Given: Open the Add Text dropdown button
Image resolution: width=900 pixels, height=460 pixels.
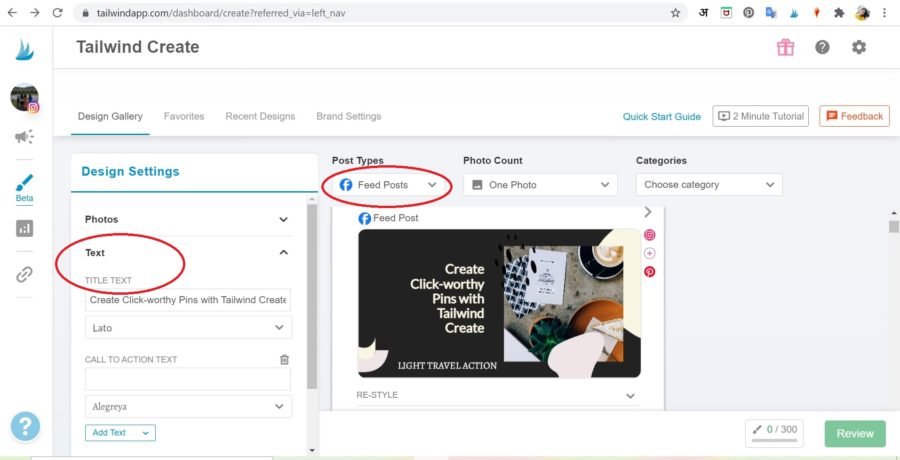Looking at the screenshot, I should (120, 432).
